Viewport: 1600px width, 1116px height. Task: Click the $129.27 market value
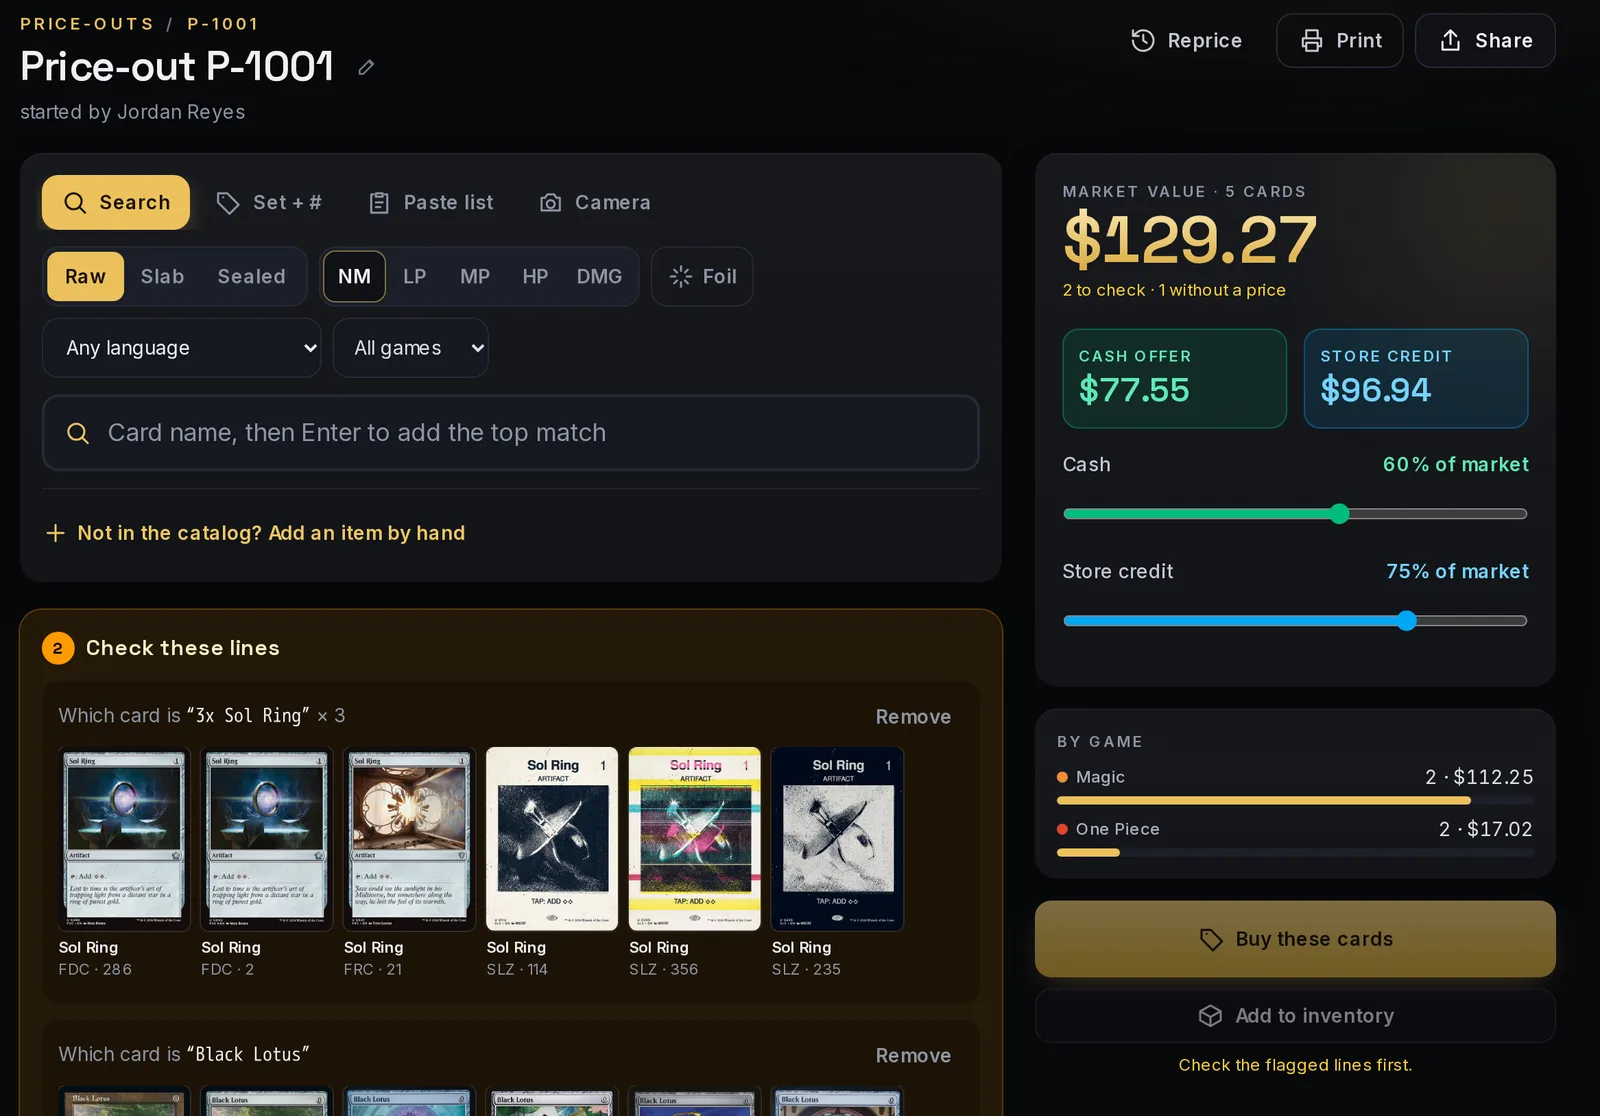coord(1190,240)
